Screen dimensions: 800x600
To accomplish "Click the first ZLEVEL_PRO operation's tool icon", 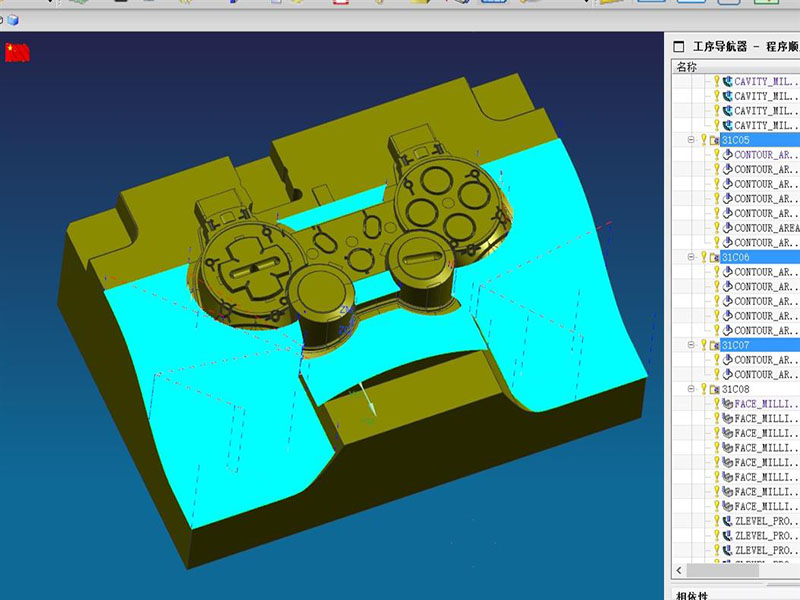I will click(x=727, y=521).
